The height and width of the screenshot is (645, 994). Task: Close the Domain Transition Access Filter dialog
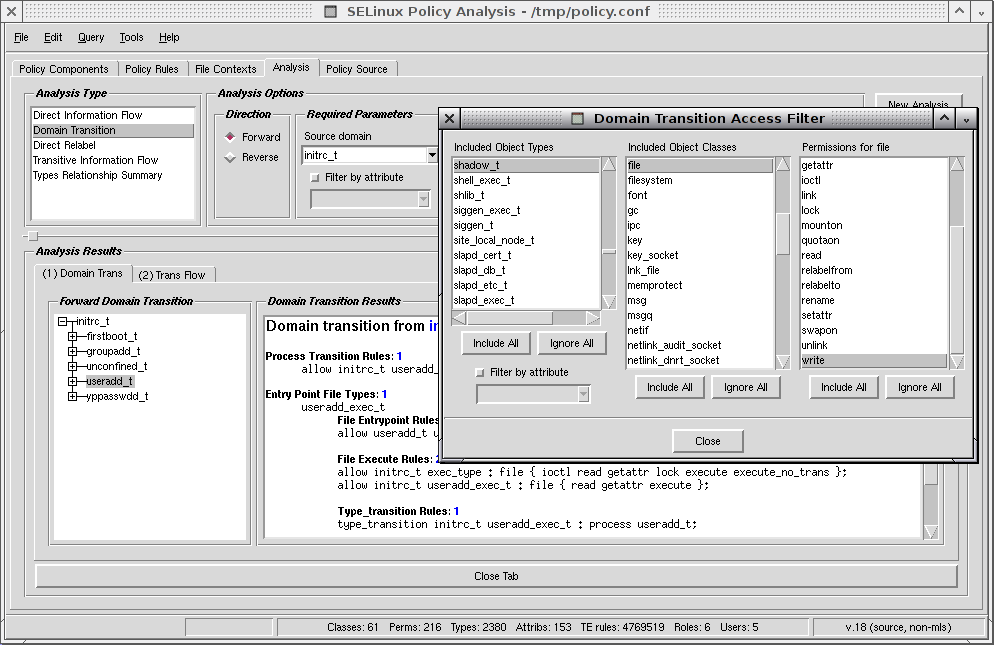click(x=707, y=441)
